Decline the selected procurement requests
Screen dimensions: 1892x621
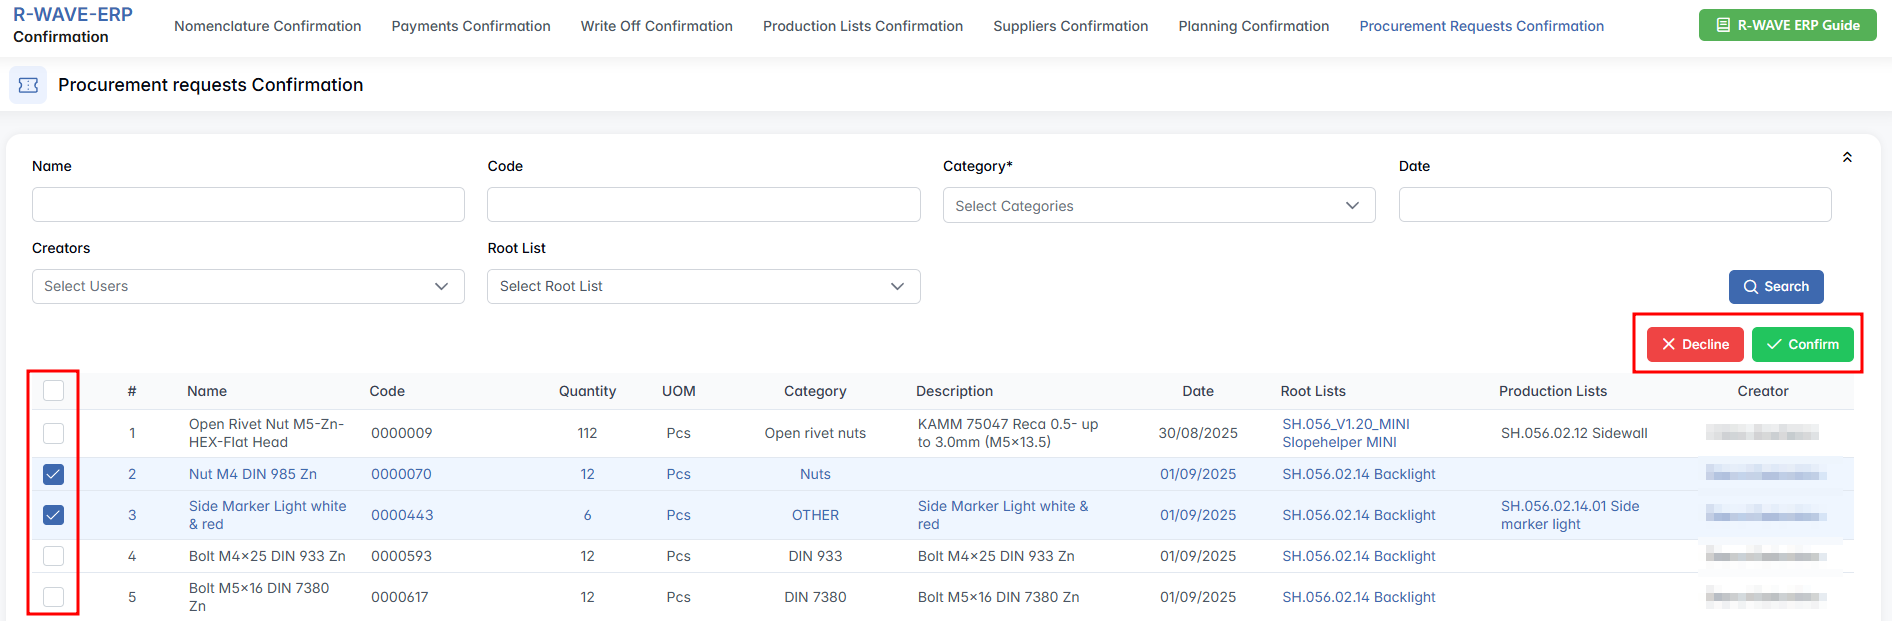(1694, 344)
